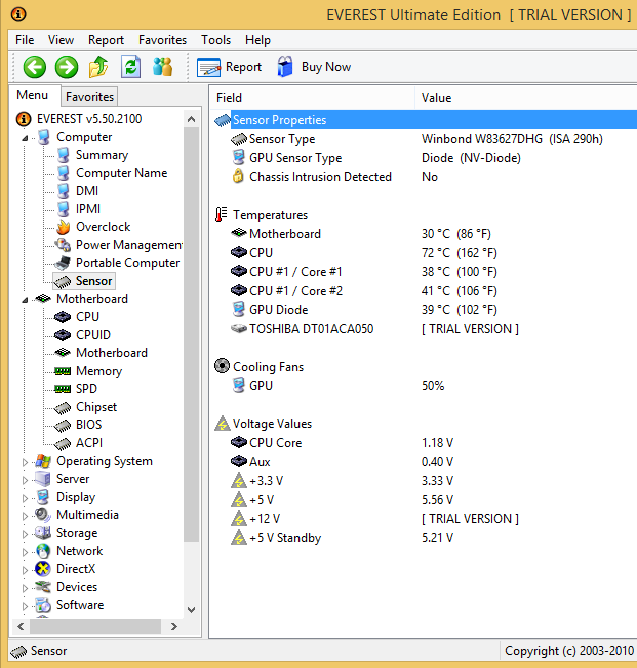Click the tree panel horizontal scrollbar right arrow
Viewport: 637px width, 668px height.
(175, 626)
